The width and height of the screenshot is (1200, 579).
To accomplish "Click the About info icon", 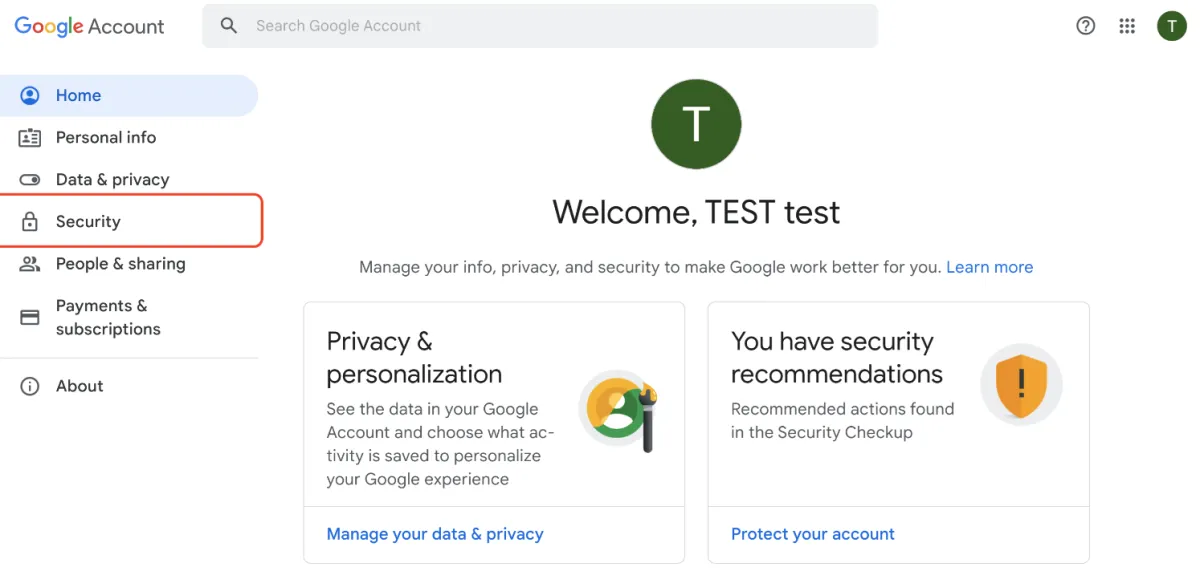I will (x=30, y=386).
